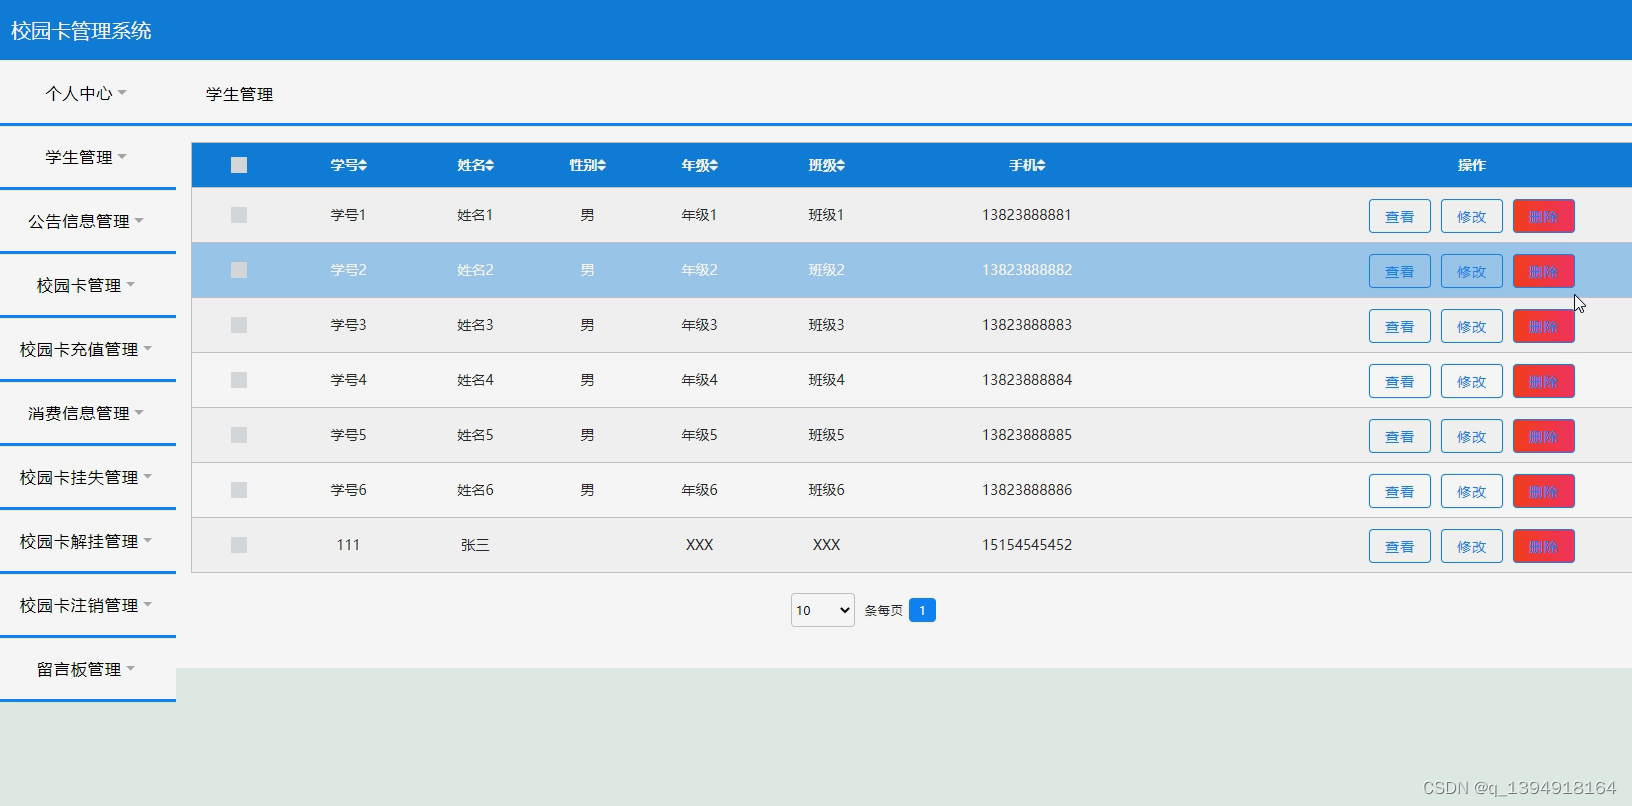Check the checkbox for 学号5 row
Image resolution: width=1632 pixels, height=806 pixels.
click(x=239, y=435)
